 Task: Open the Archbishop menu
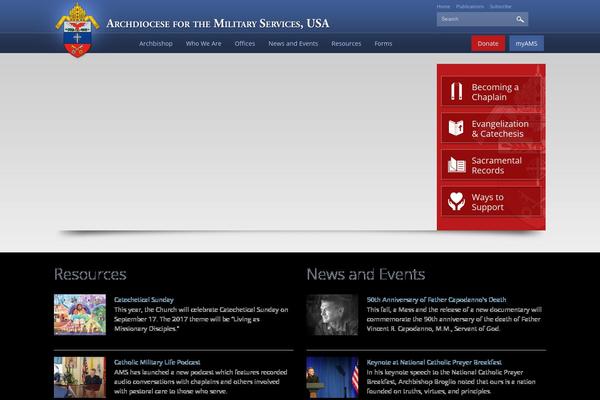tap(156, 44)
